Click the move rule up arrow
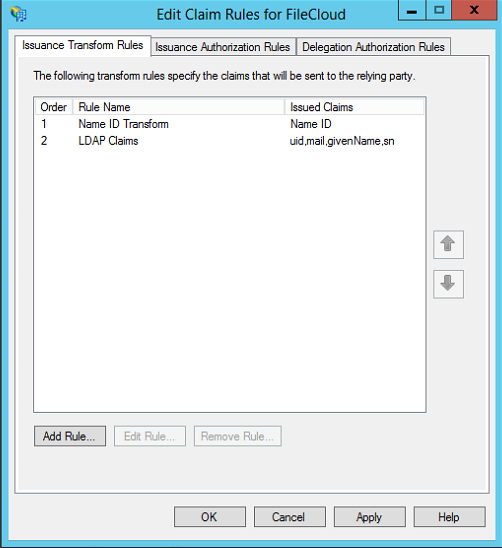The height and width of the screenshot is (548, 502). pyautogui.click(x=449, y=245)
